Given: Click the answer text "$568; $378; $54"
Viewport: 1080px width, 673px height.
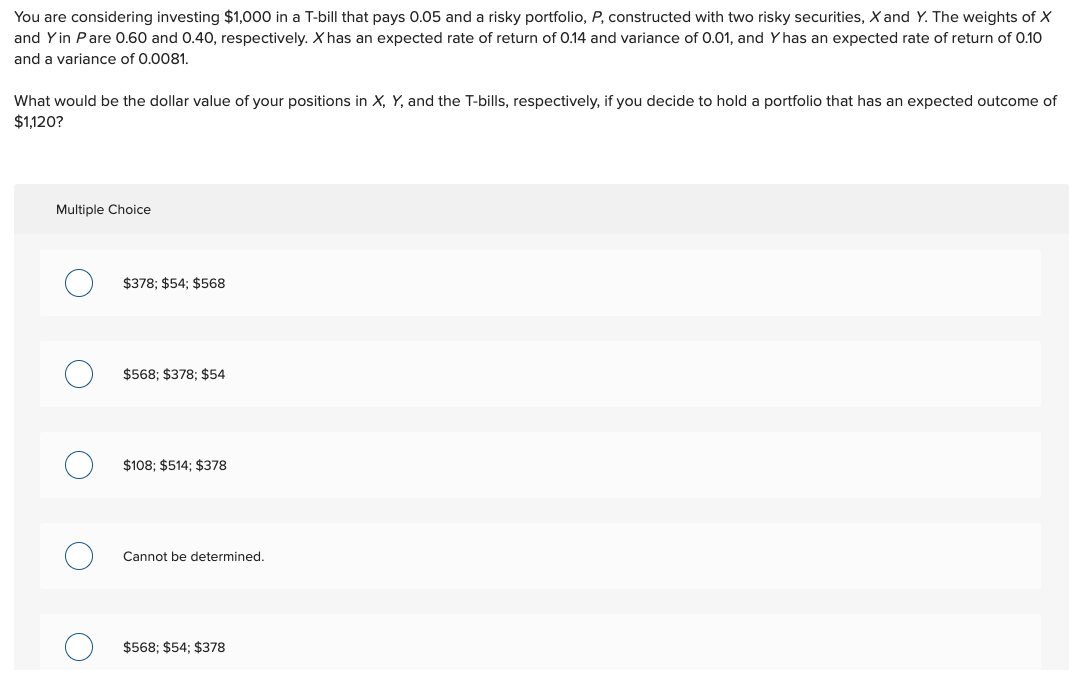Looking at the screenshot, I should point(174,374).
